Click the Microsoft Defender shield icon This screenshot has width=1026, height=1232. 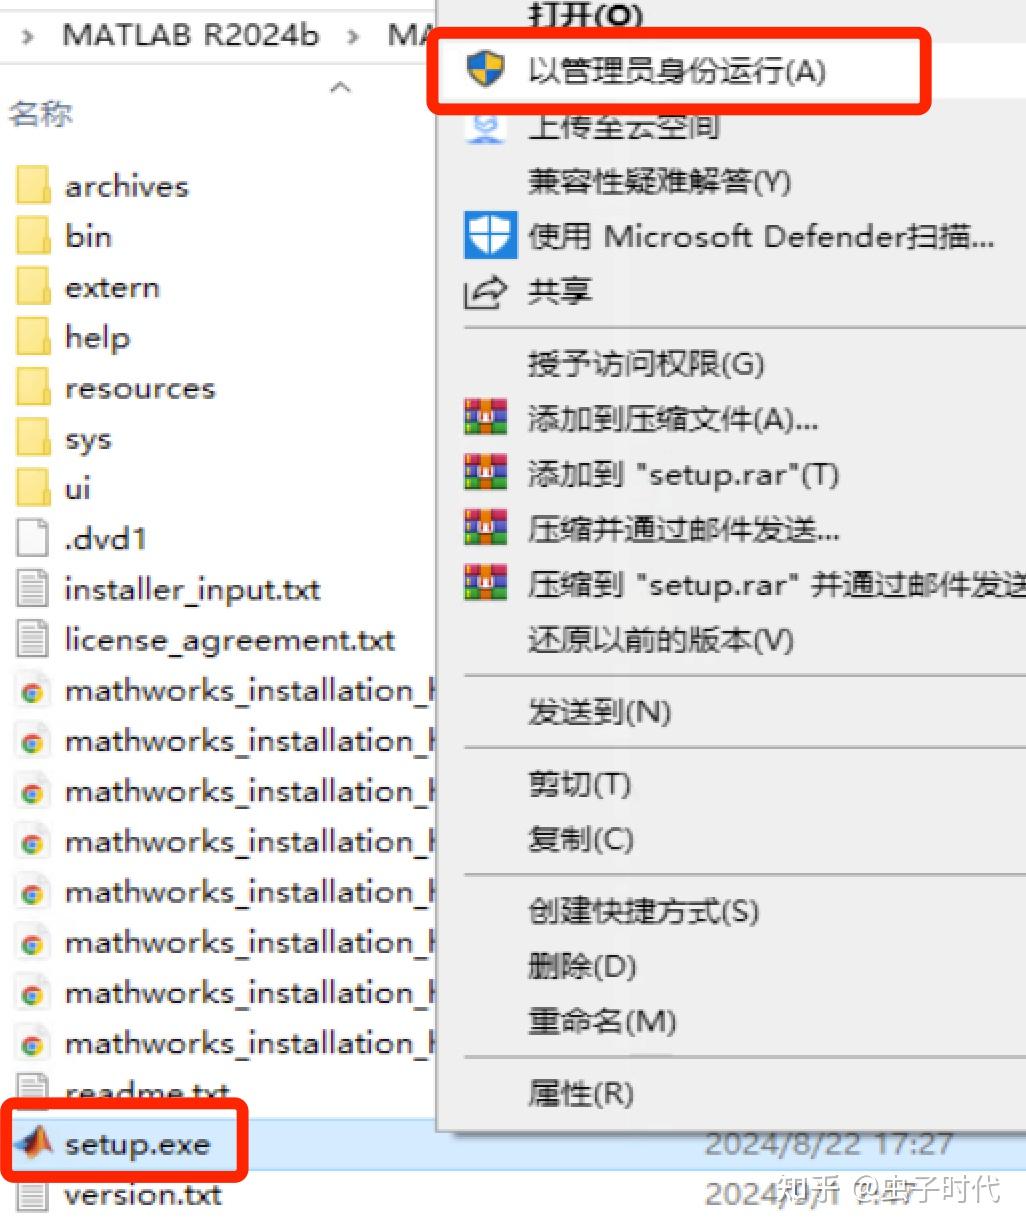pos(489,236)
